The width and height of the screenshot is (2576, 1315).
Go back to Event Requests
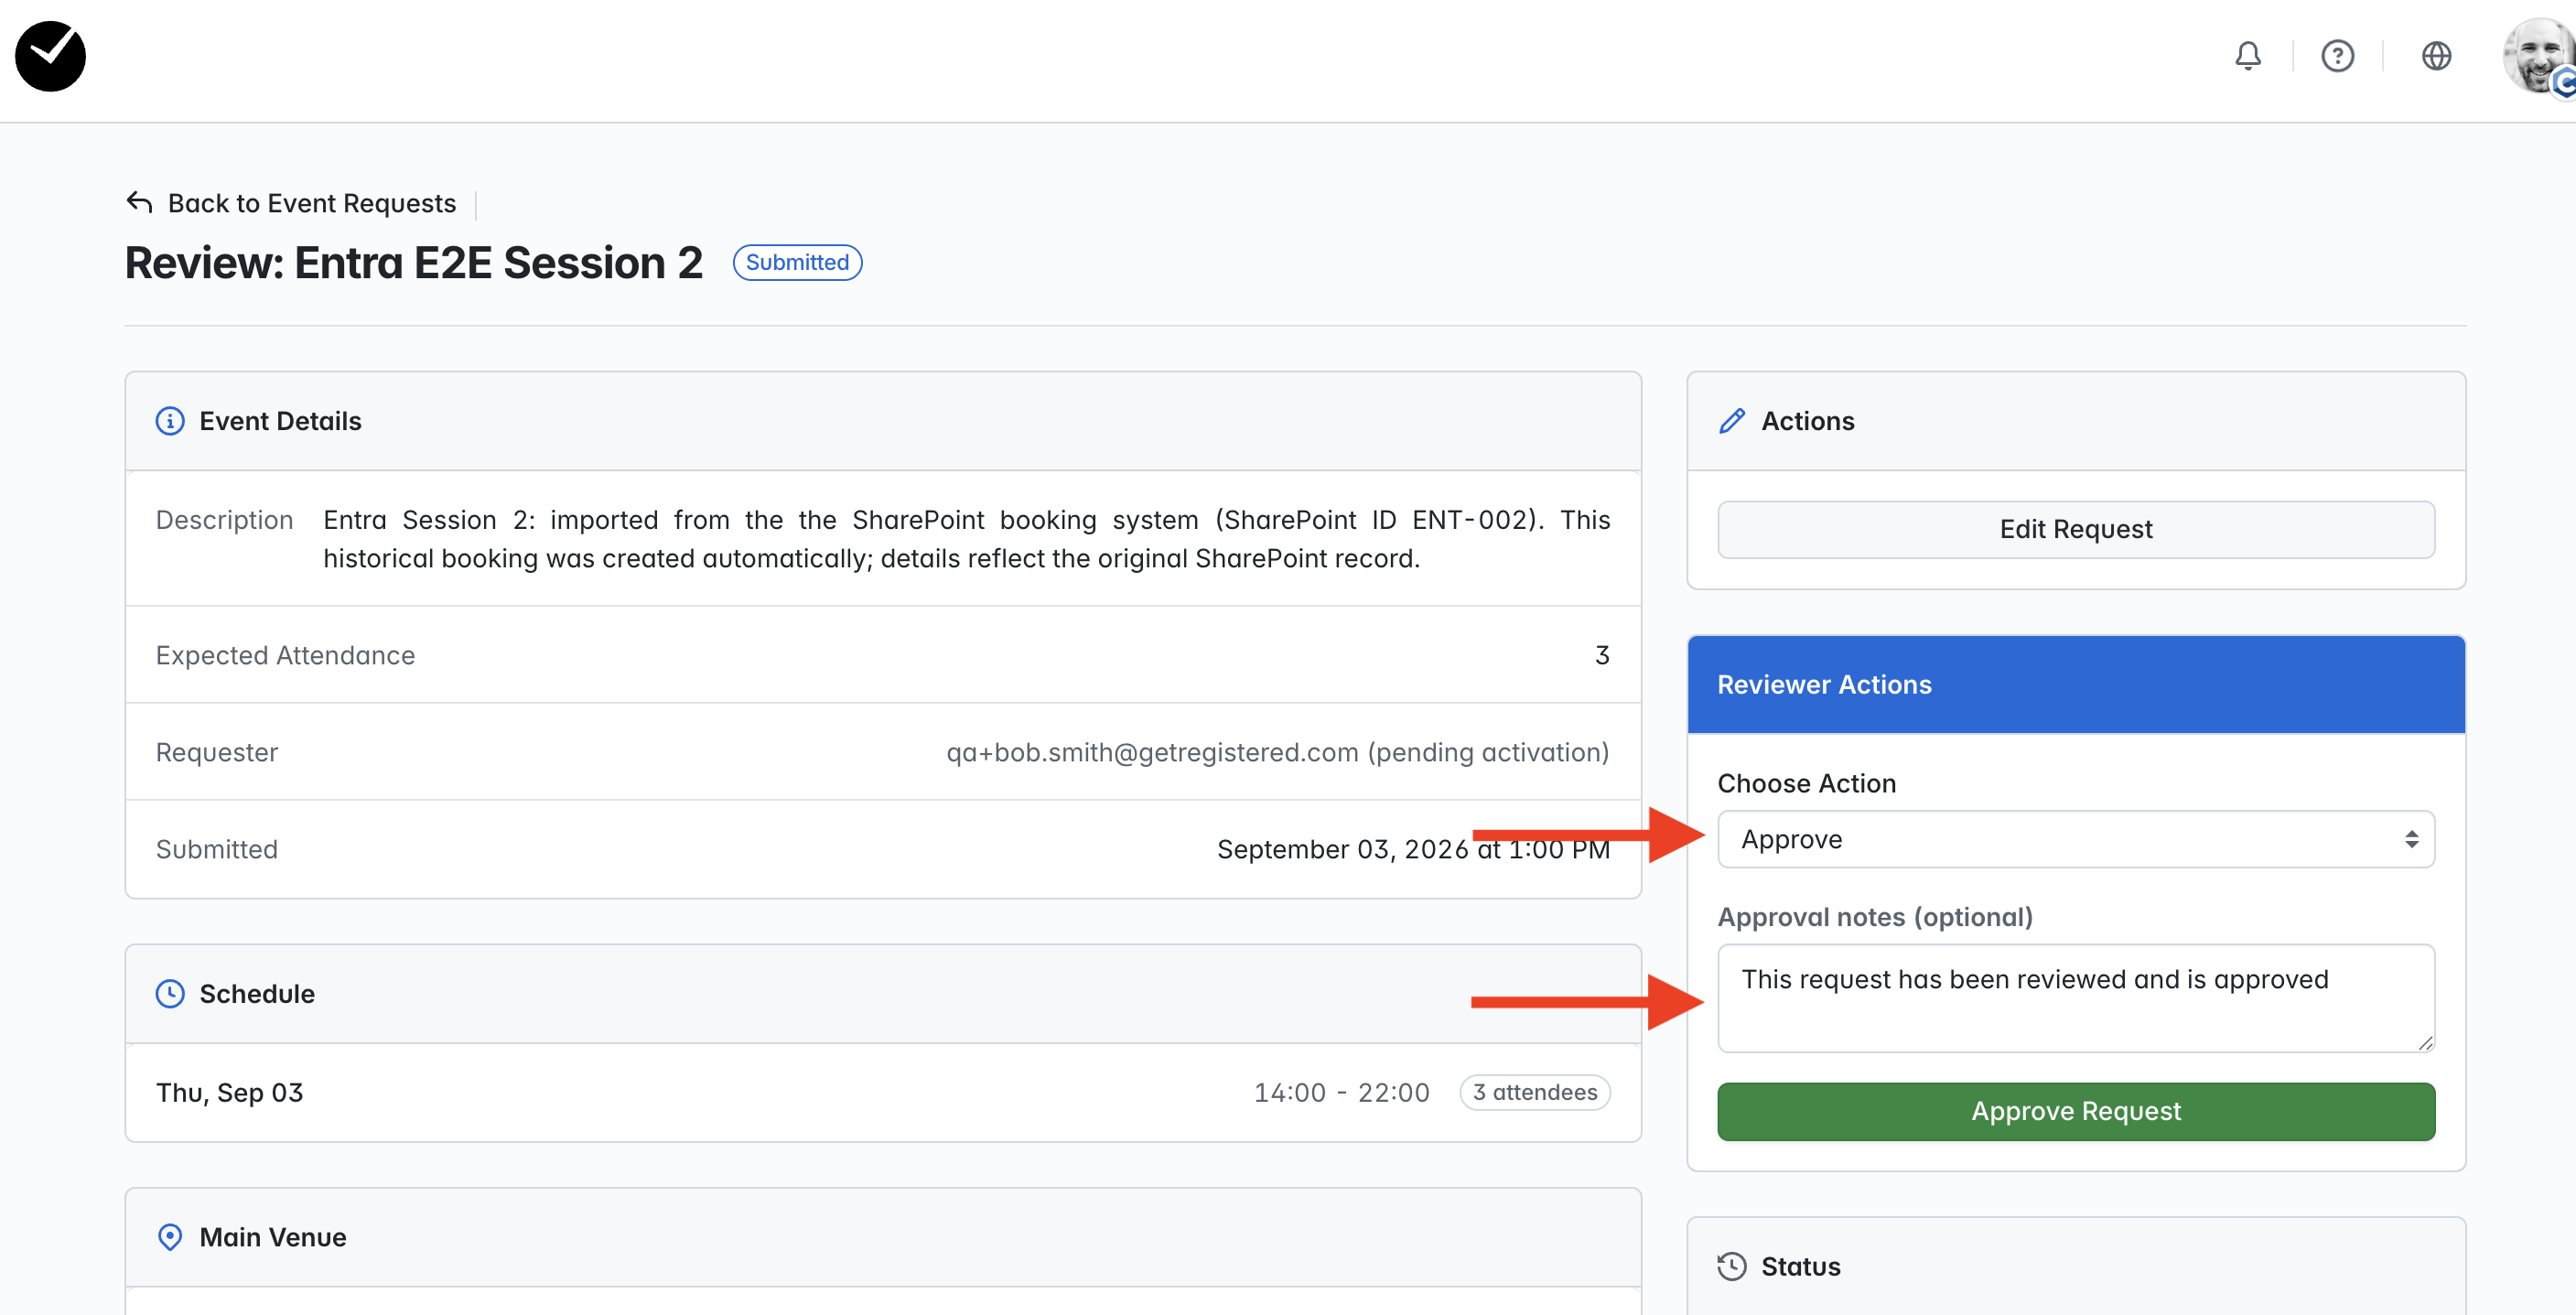(311, 203)
